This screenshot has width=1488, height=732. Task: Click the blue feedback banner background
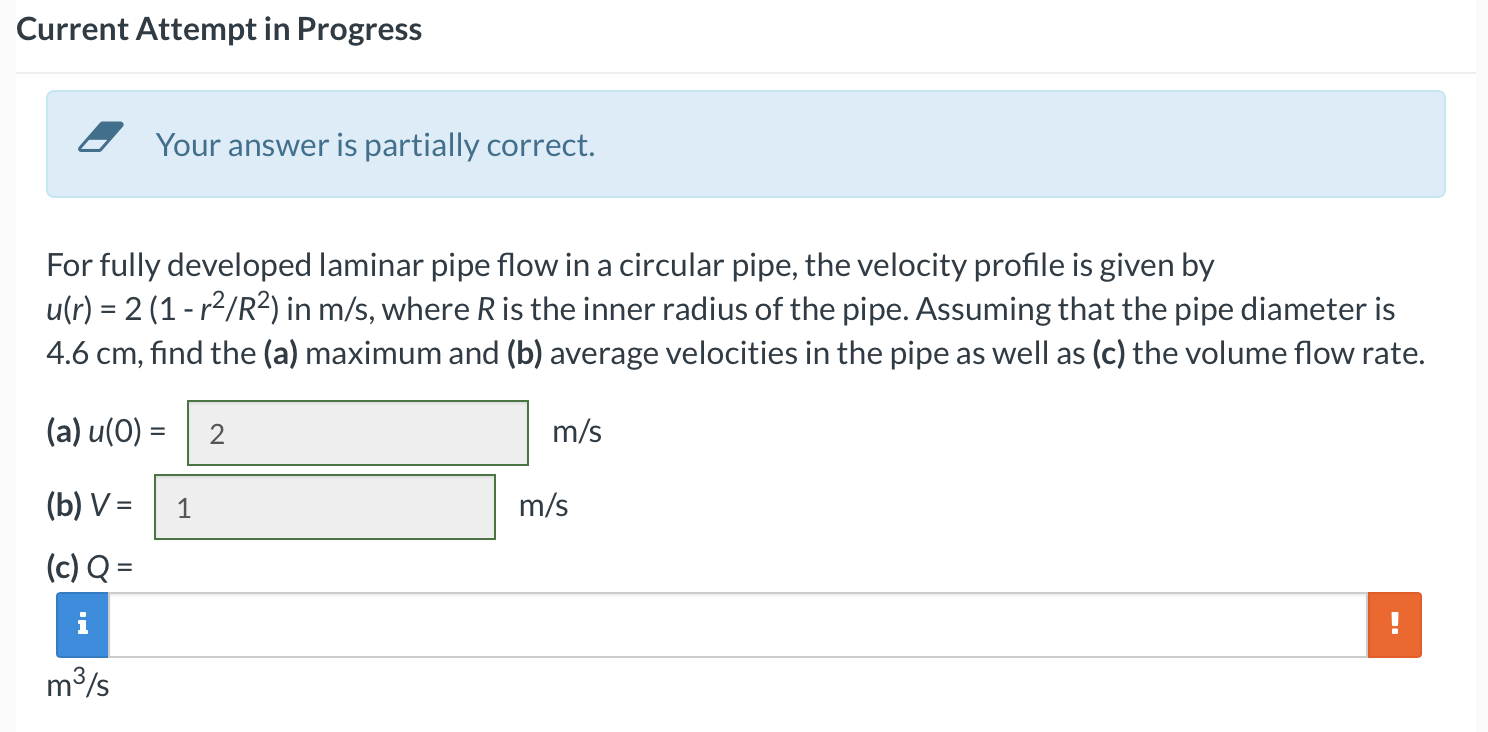900,144
